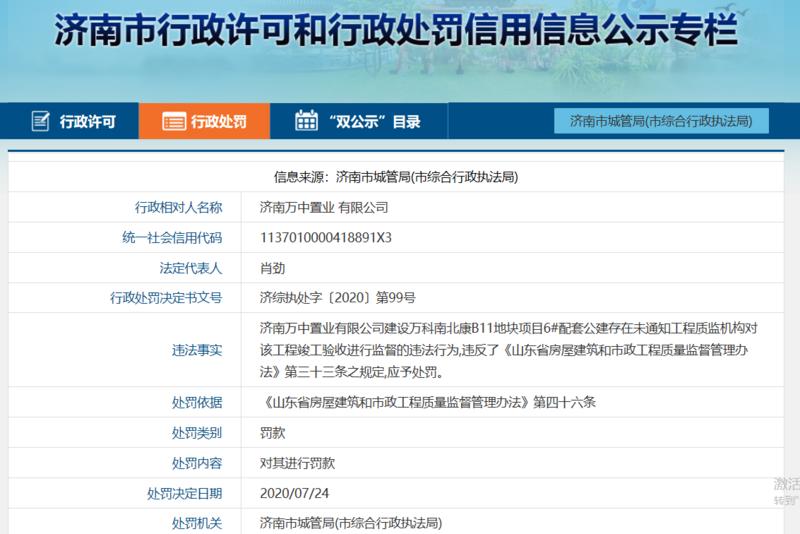Click the 行政处罚决定书文号 label
800x534 pixels.
point(166,298)
